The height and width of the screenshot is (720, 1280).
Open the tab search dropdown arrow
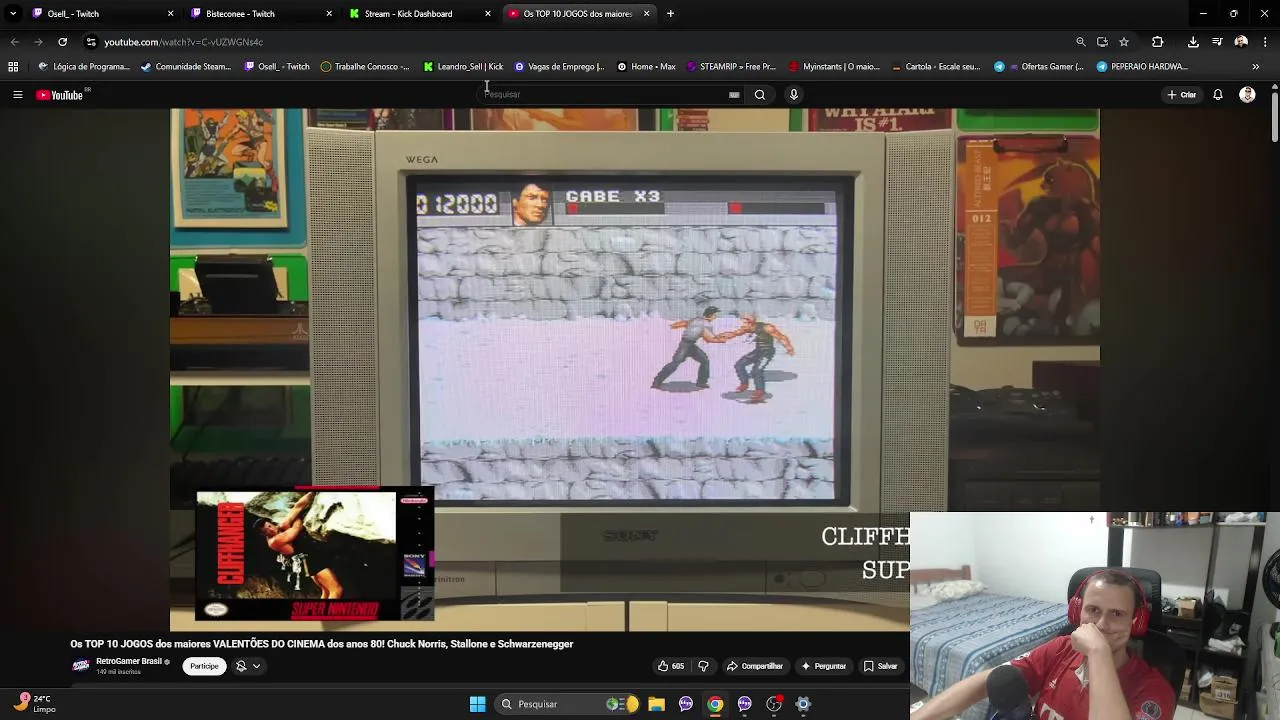[x=12, y=14]
